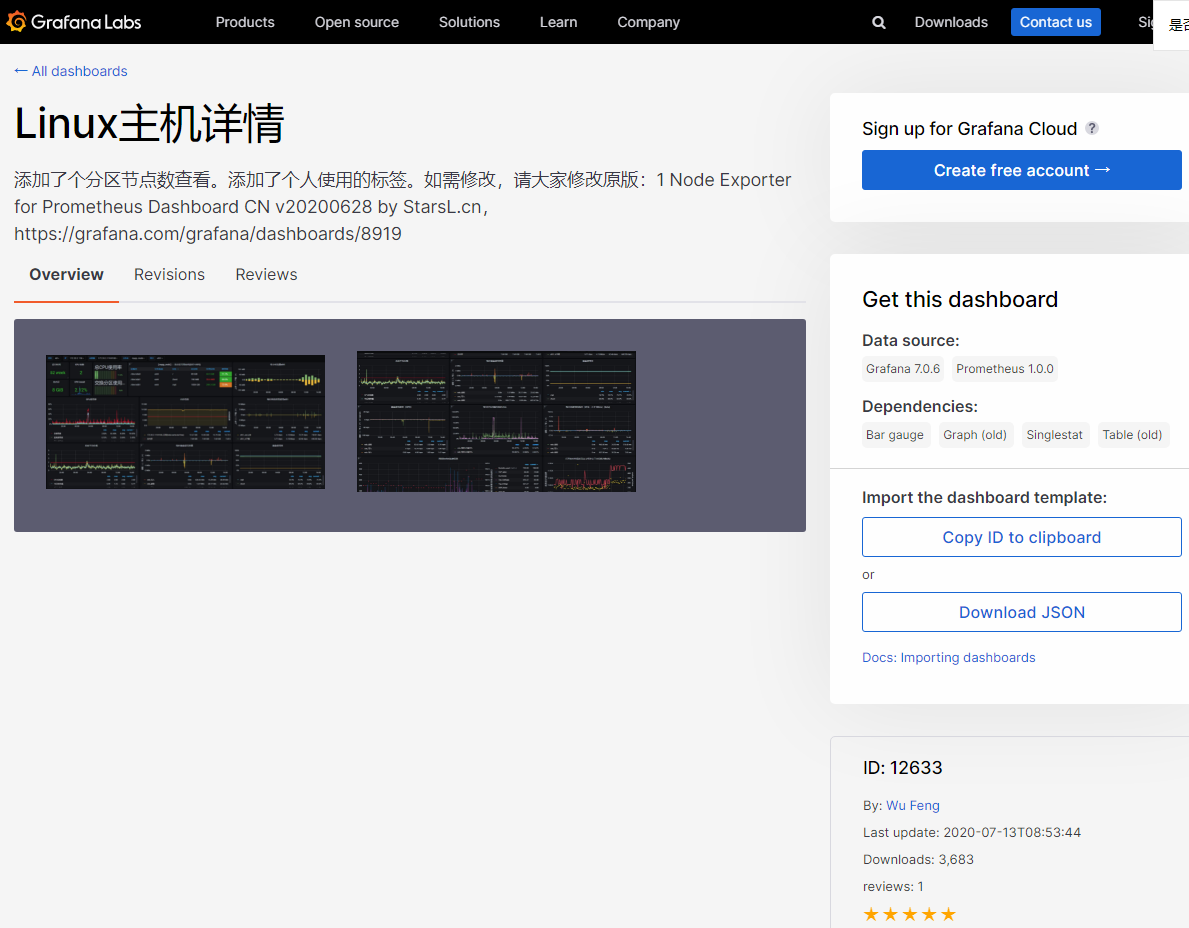
Task: Click the Sign up for Grafana Cloud heading
Action: point(970,129)
